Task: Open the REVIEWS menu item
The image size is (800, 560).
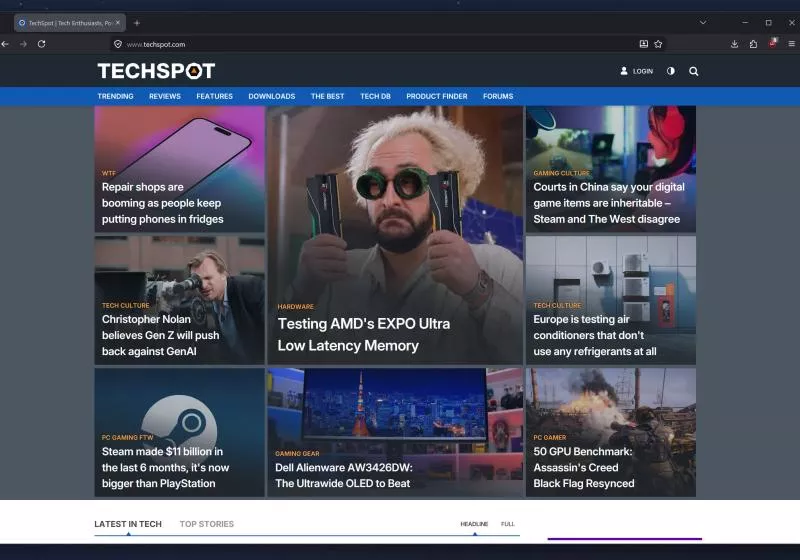Action: [165, 96]
